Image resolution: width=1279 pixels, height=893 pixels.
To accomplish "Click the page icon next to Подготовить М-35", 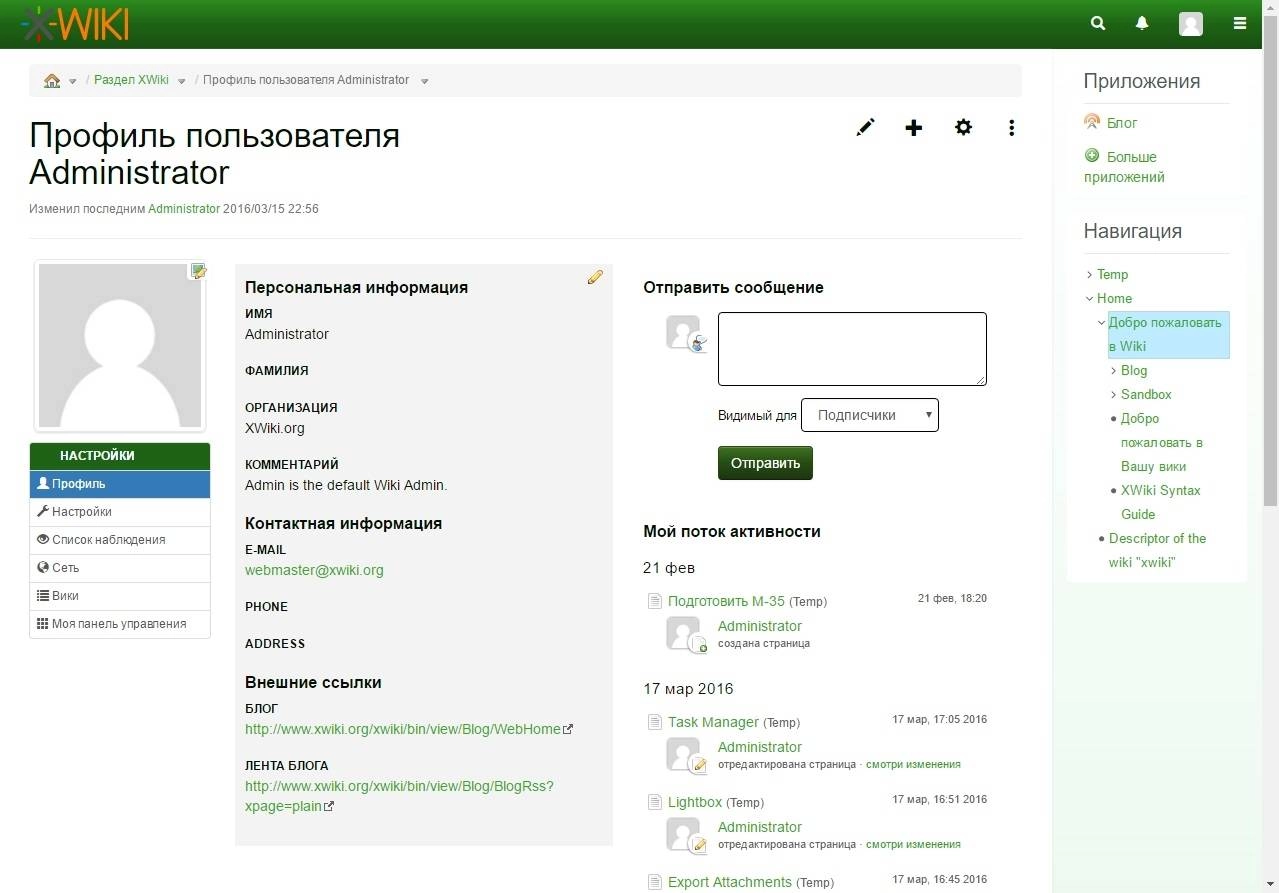I will (x=655, y=601).
